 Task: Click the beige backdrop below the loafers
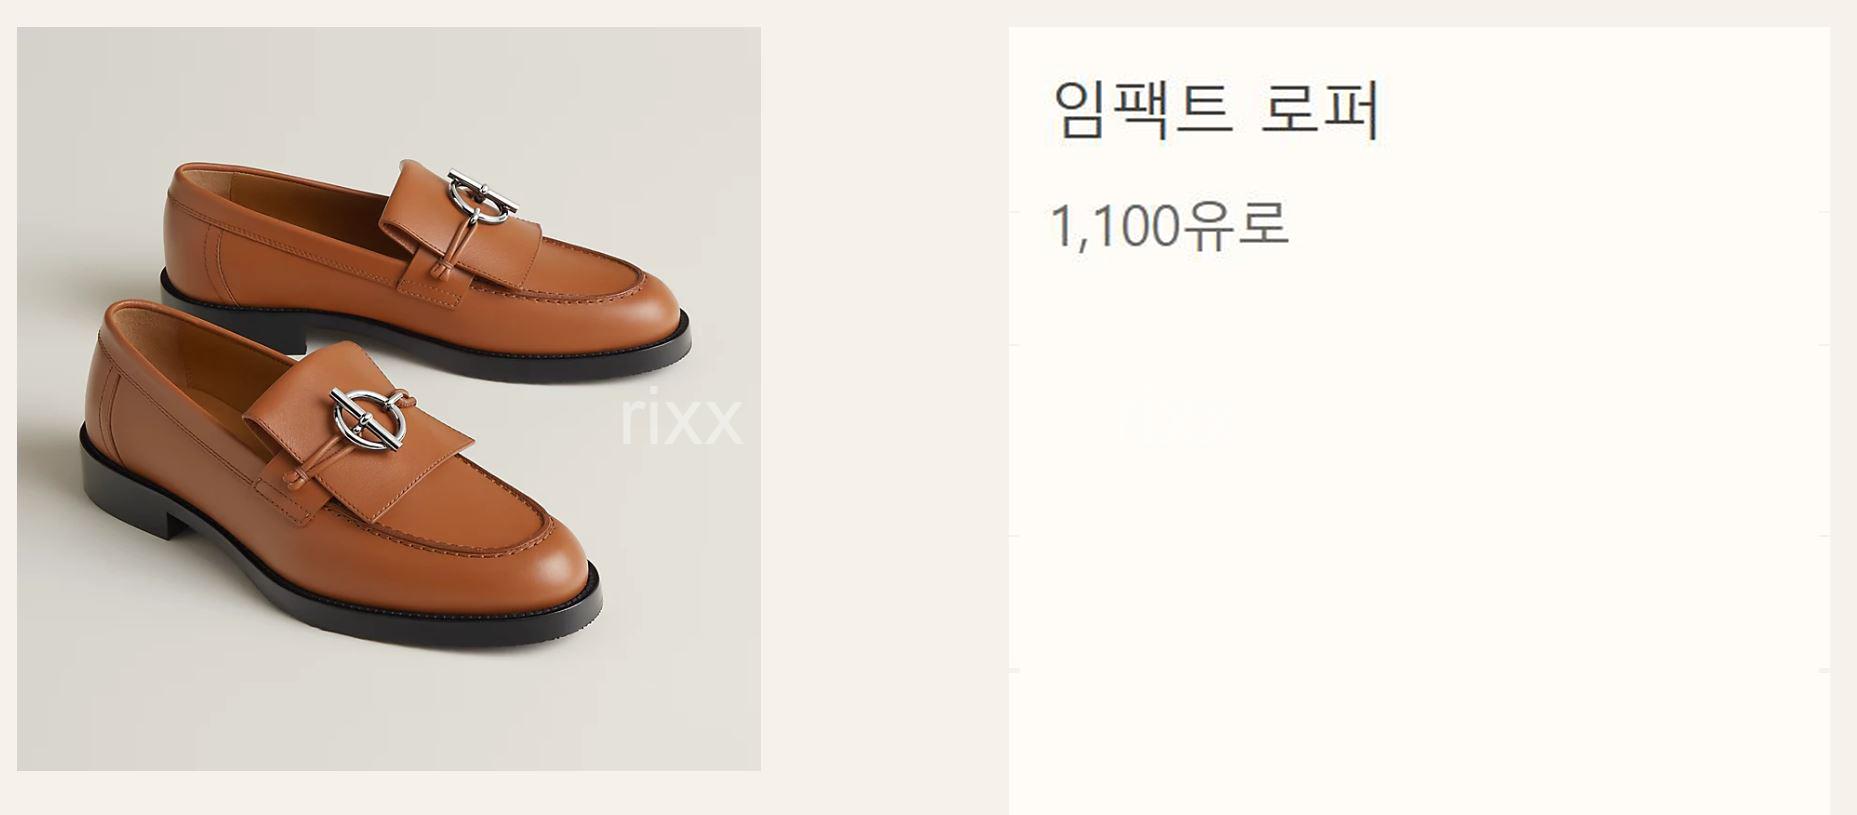[390, 715]
